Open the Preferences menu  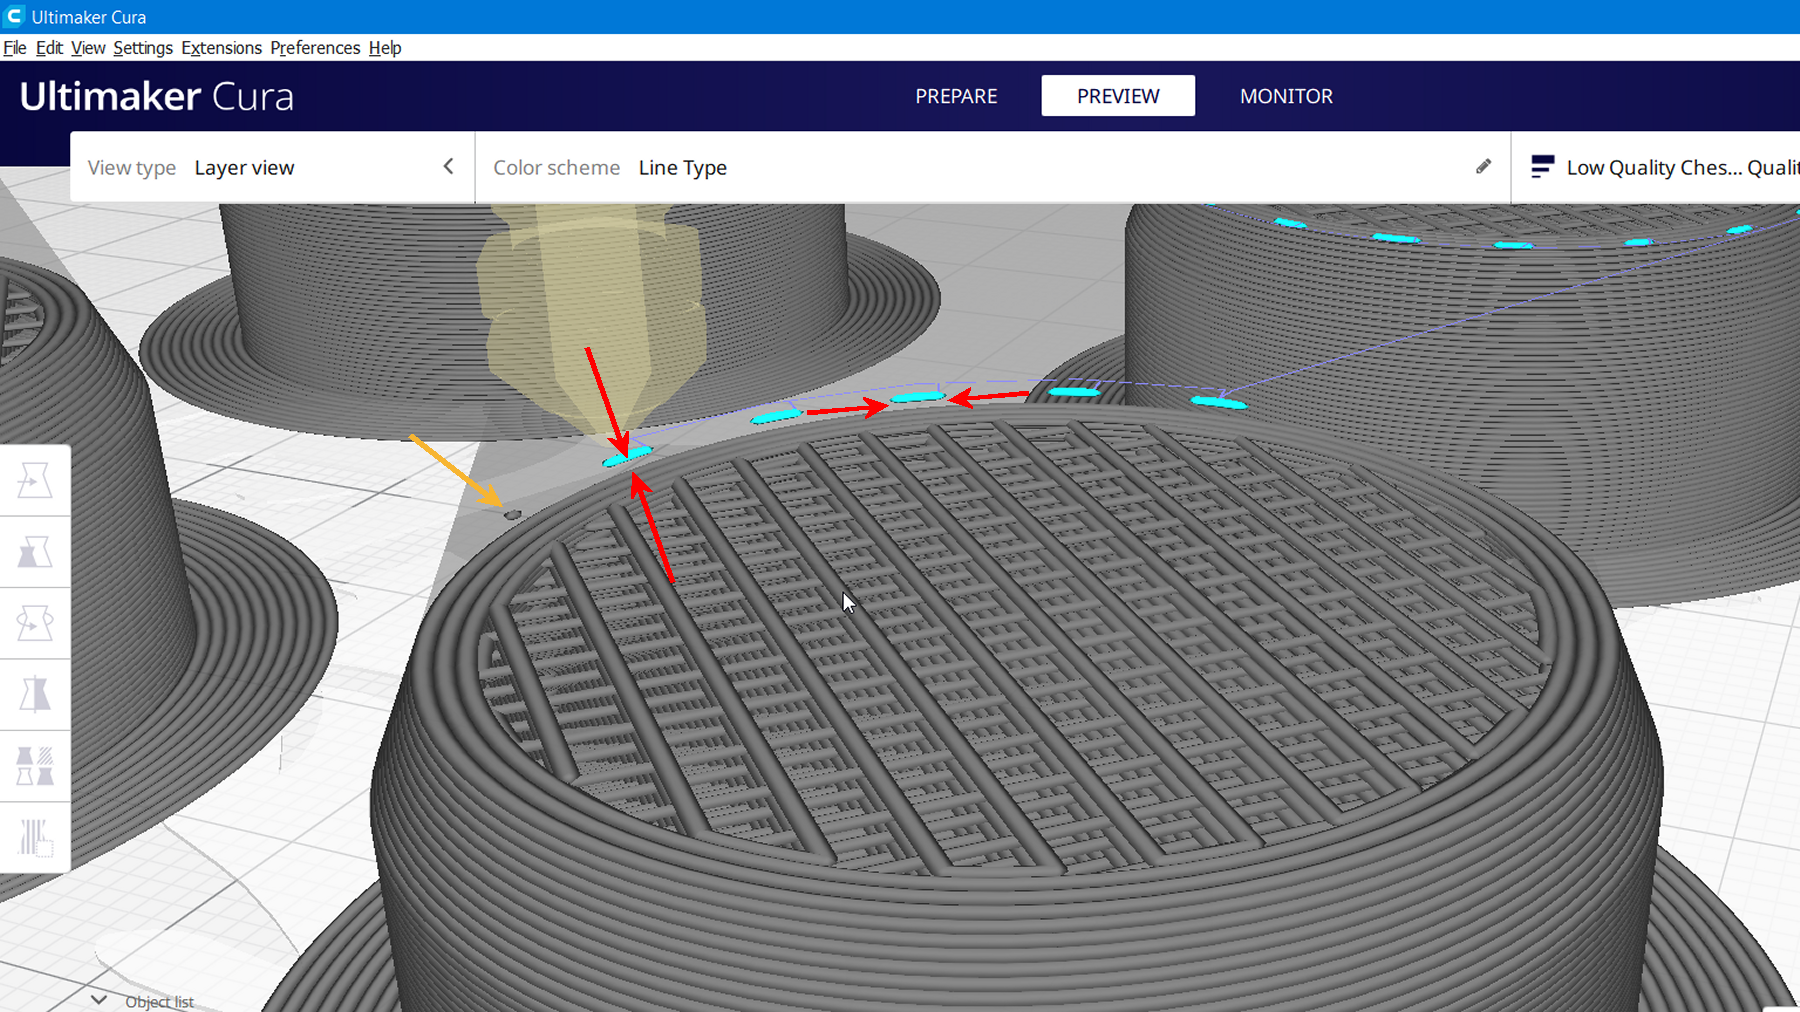pyautogui.click(x=315, y=48)
